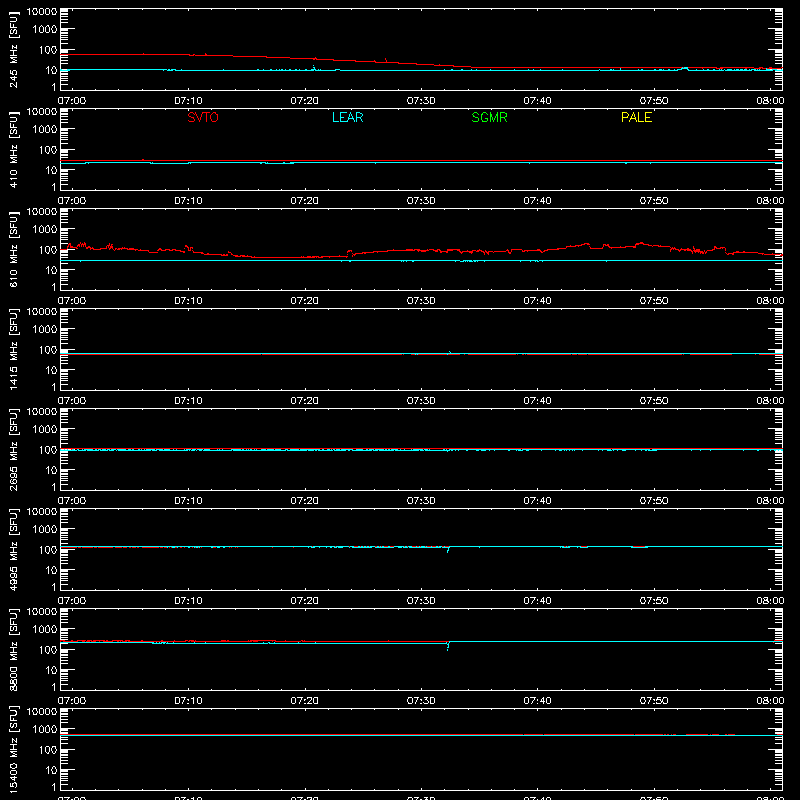800x800 pixels.
Task: Click the 07:40 tick under the 610 MHz panel
Action: click(537, 301)
